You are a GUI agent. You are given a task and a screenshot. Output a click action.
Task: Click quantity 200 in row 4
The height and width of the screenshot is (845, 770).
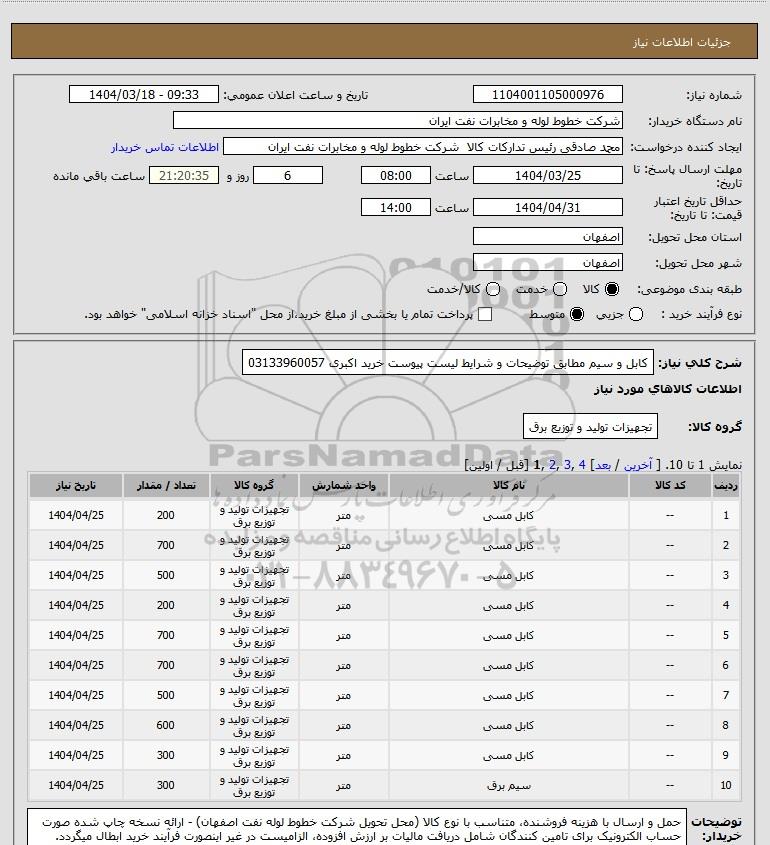point(165,605)
